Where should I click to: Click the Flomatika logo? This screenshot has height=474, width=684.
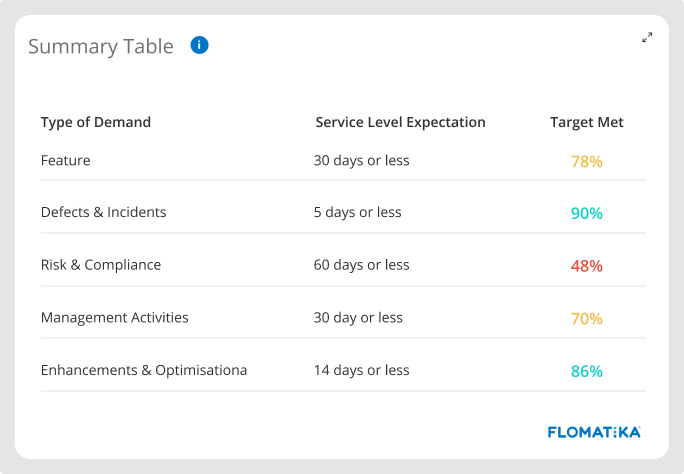pyautogui.click(x=594, y=432)
